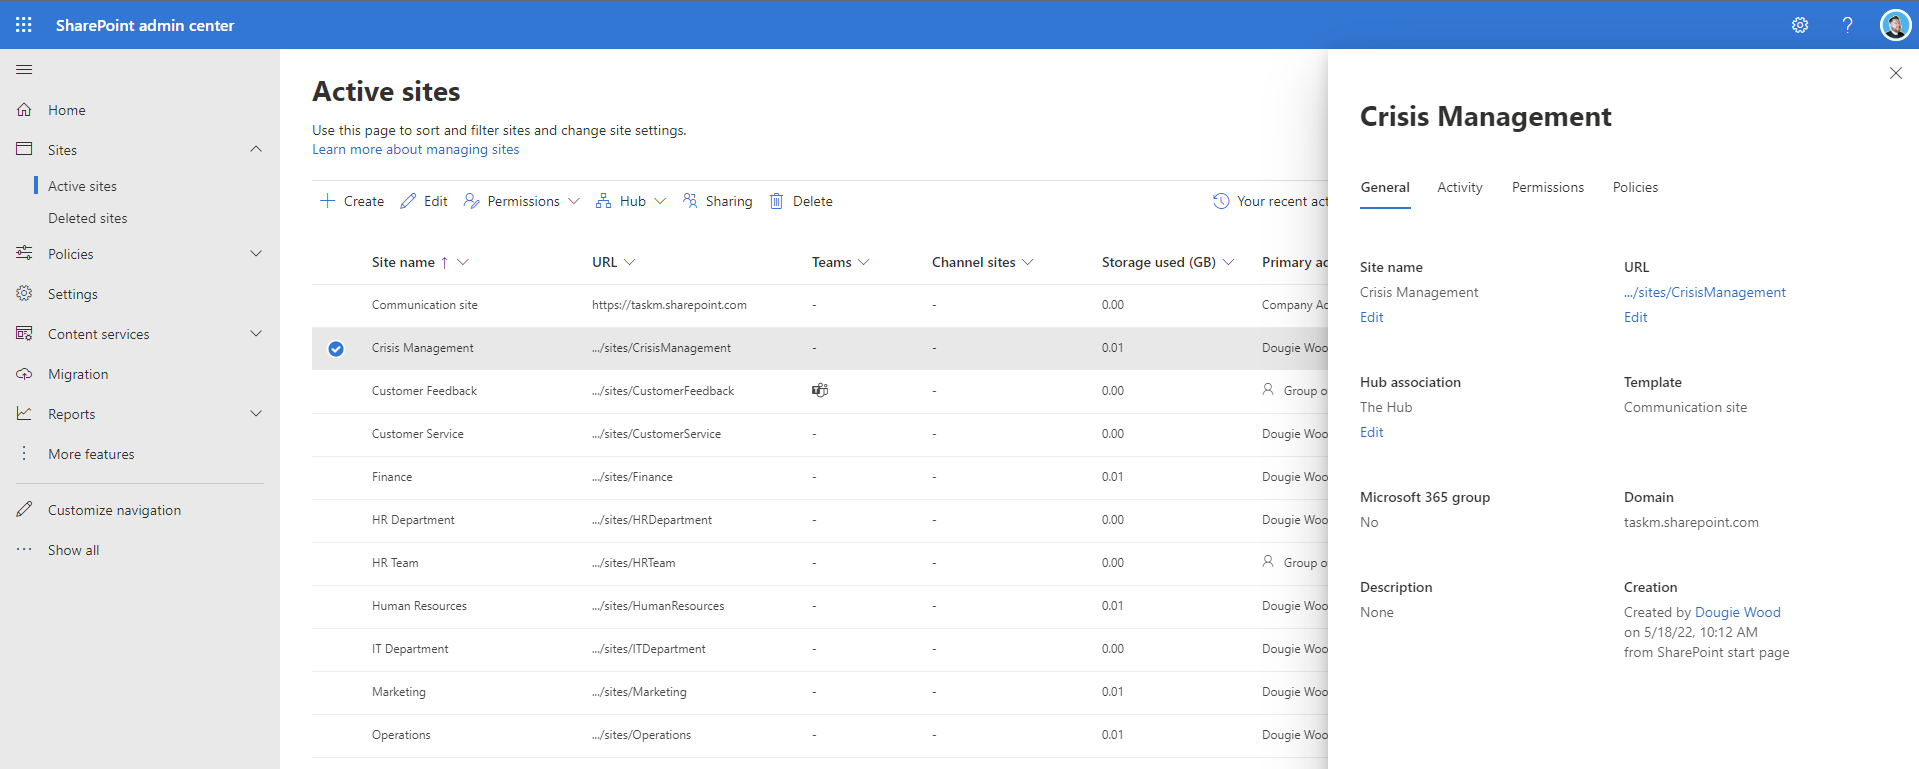Click Edit under Hub association
Screen dimensions: 1919x769
click(x=1372, y=432)
